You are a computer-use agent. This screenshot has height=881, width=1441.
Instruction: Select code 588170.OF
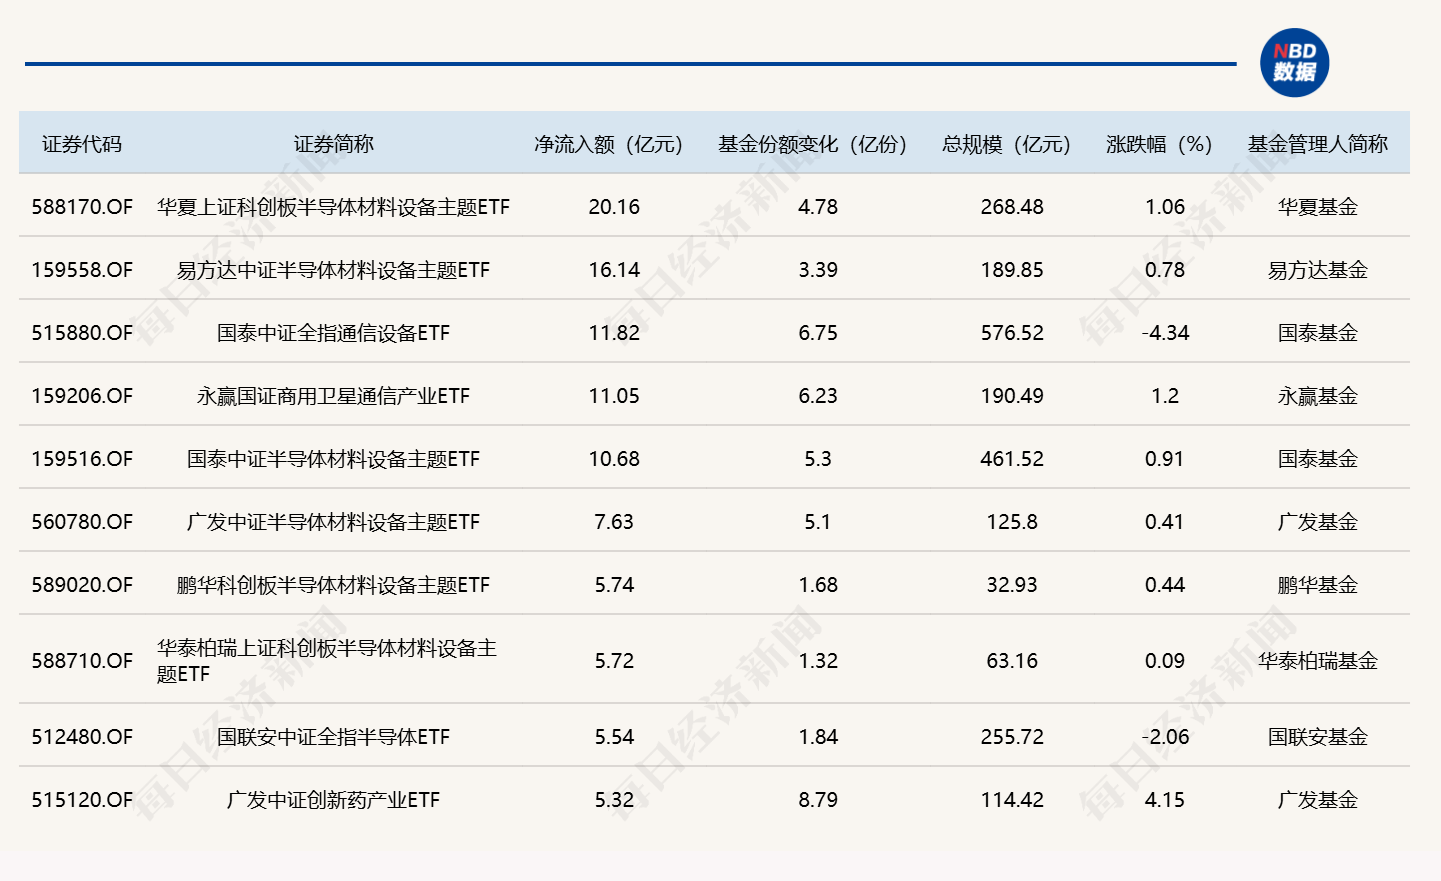[82, 207]
